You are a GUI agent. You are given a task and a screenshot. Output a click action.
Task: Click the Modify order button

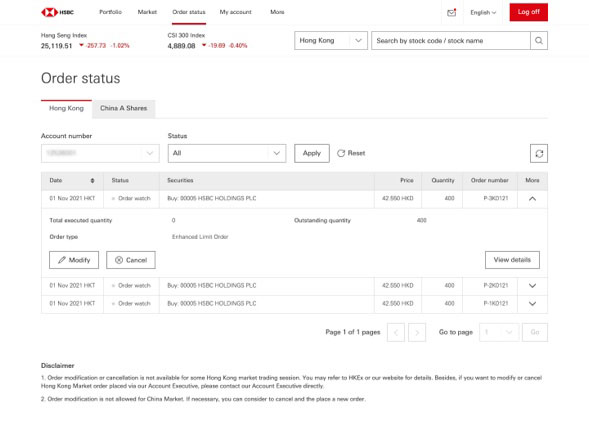point(74,260)
